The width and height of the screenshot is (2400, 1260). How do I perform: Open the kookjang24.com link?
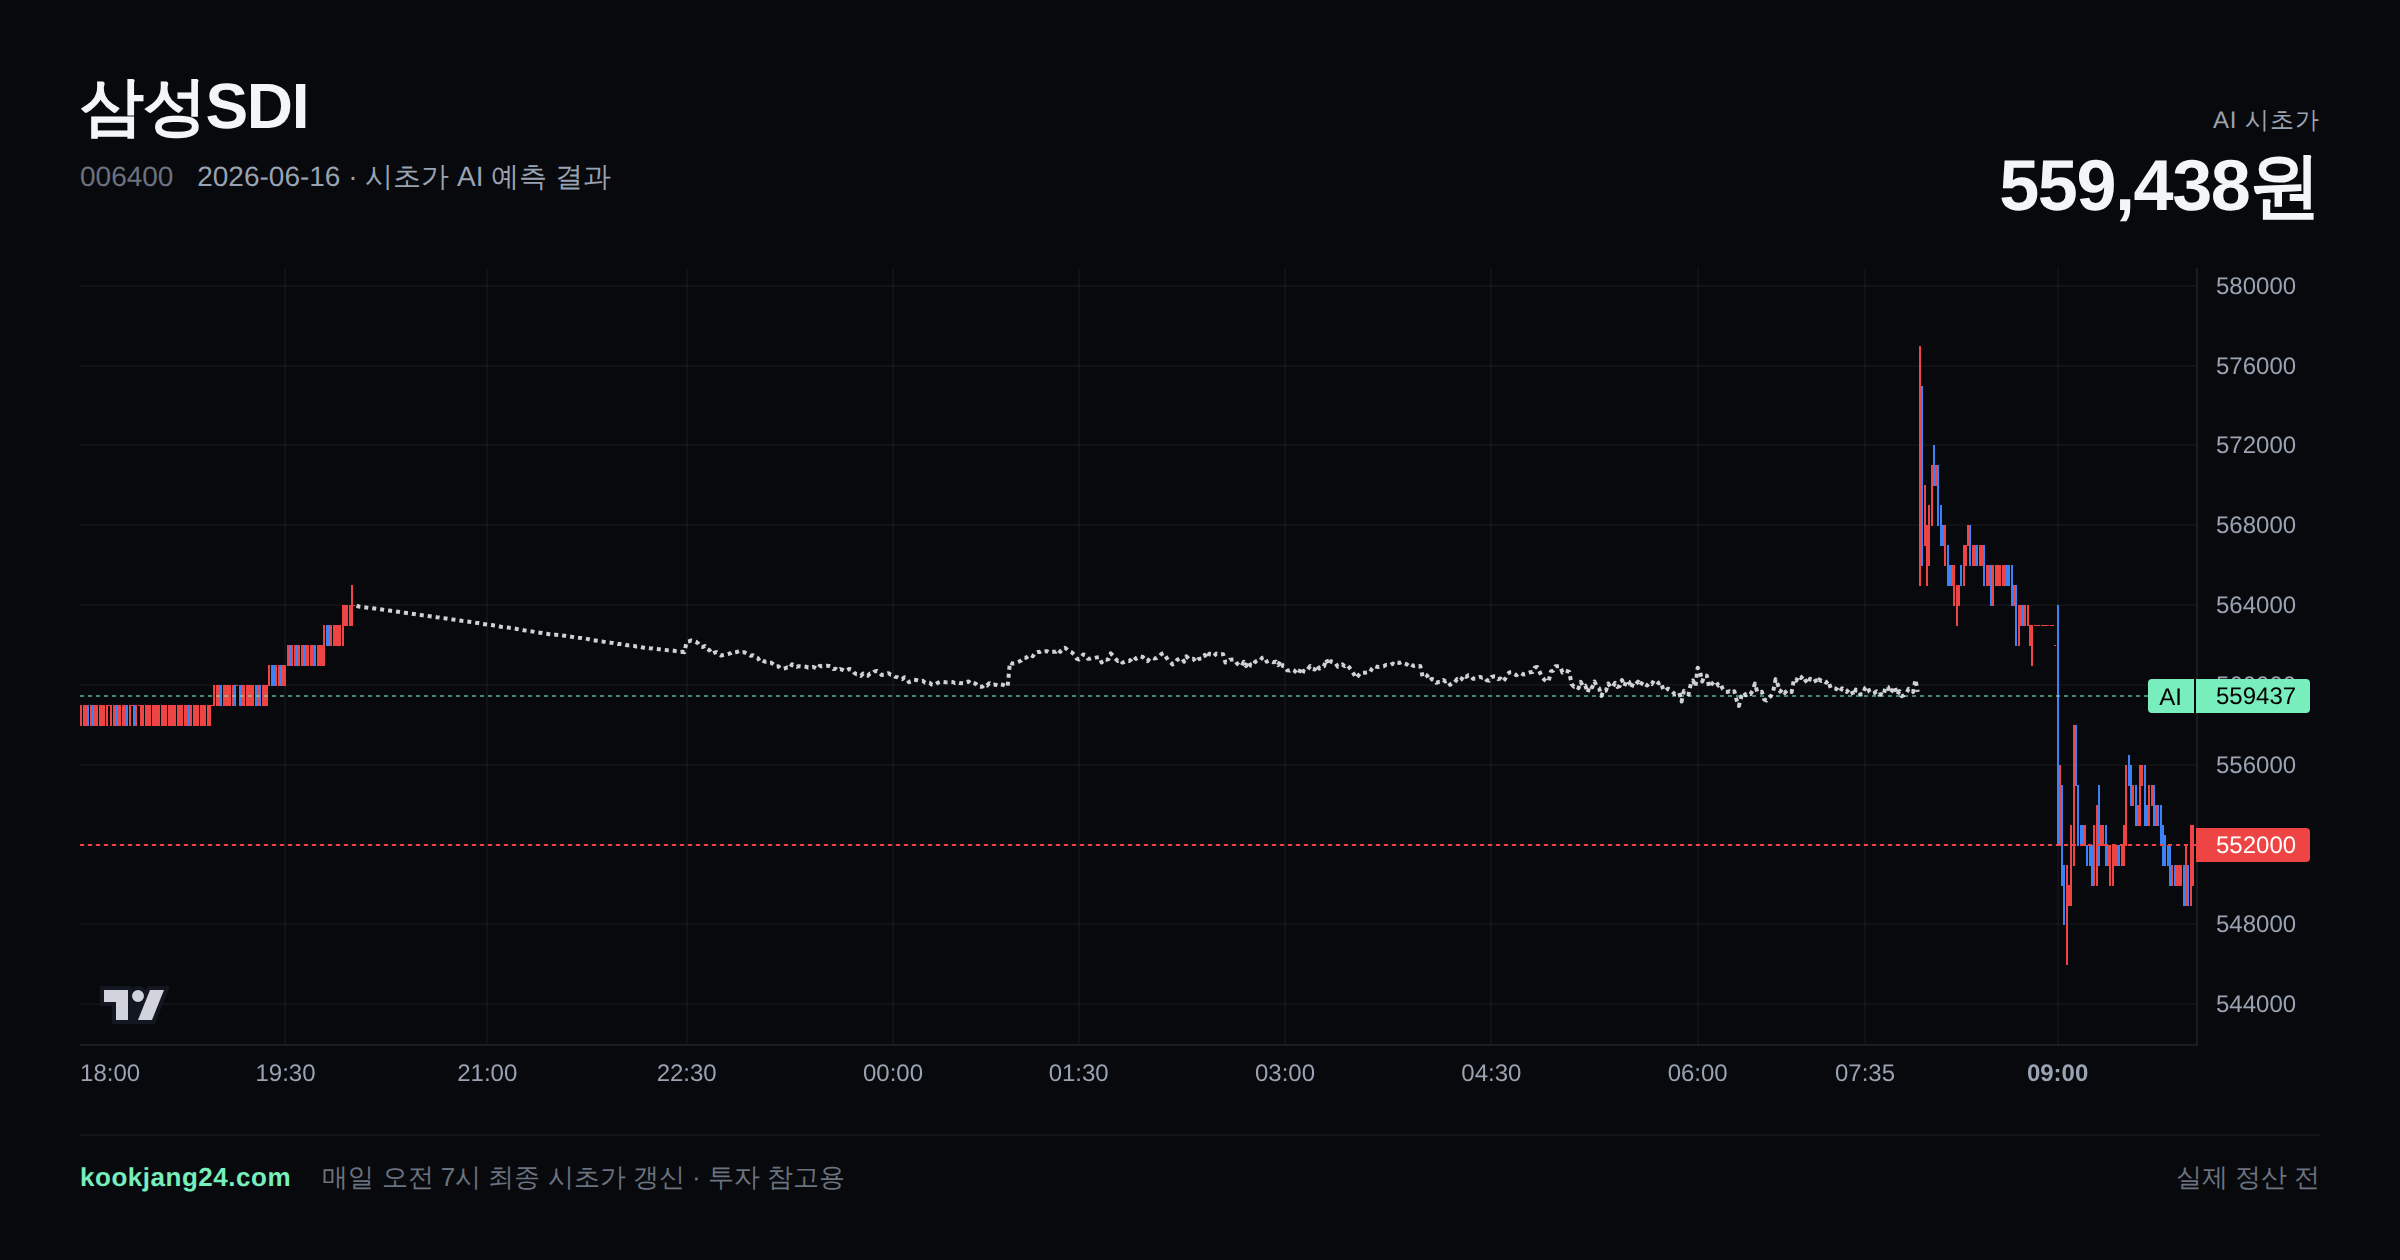pyautogui.click(x=185, y=1177)
